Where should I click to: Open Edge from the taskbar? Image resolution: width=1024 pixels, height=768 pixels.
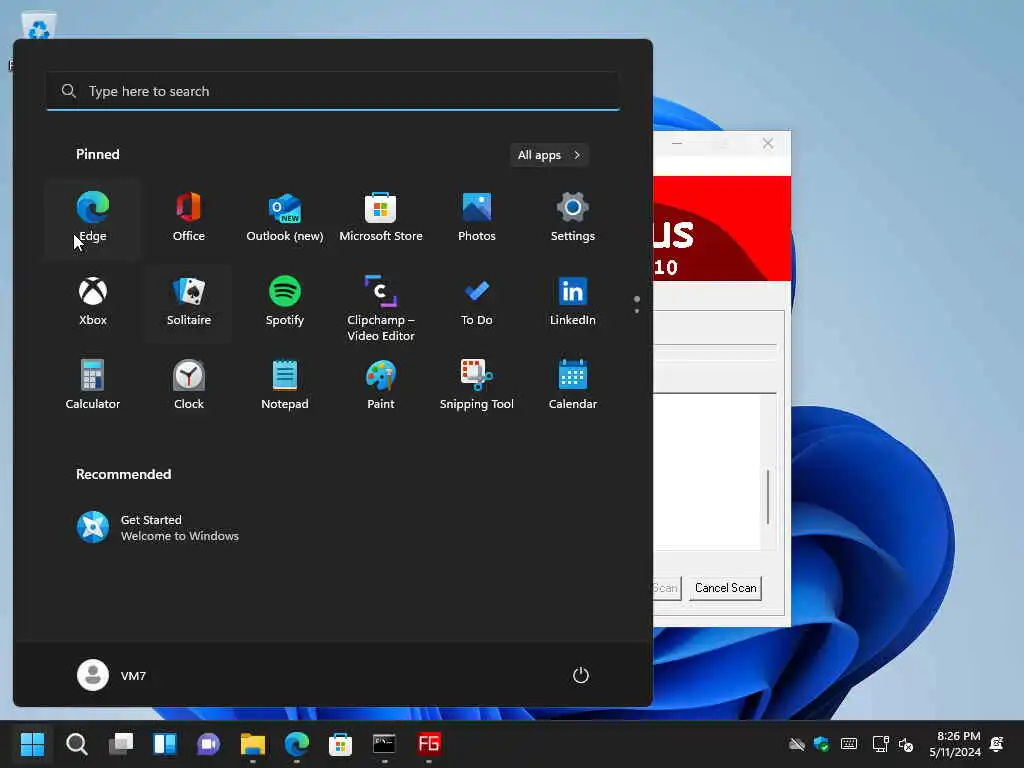coord(296,744)
